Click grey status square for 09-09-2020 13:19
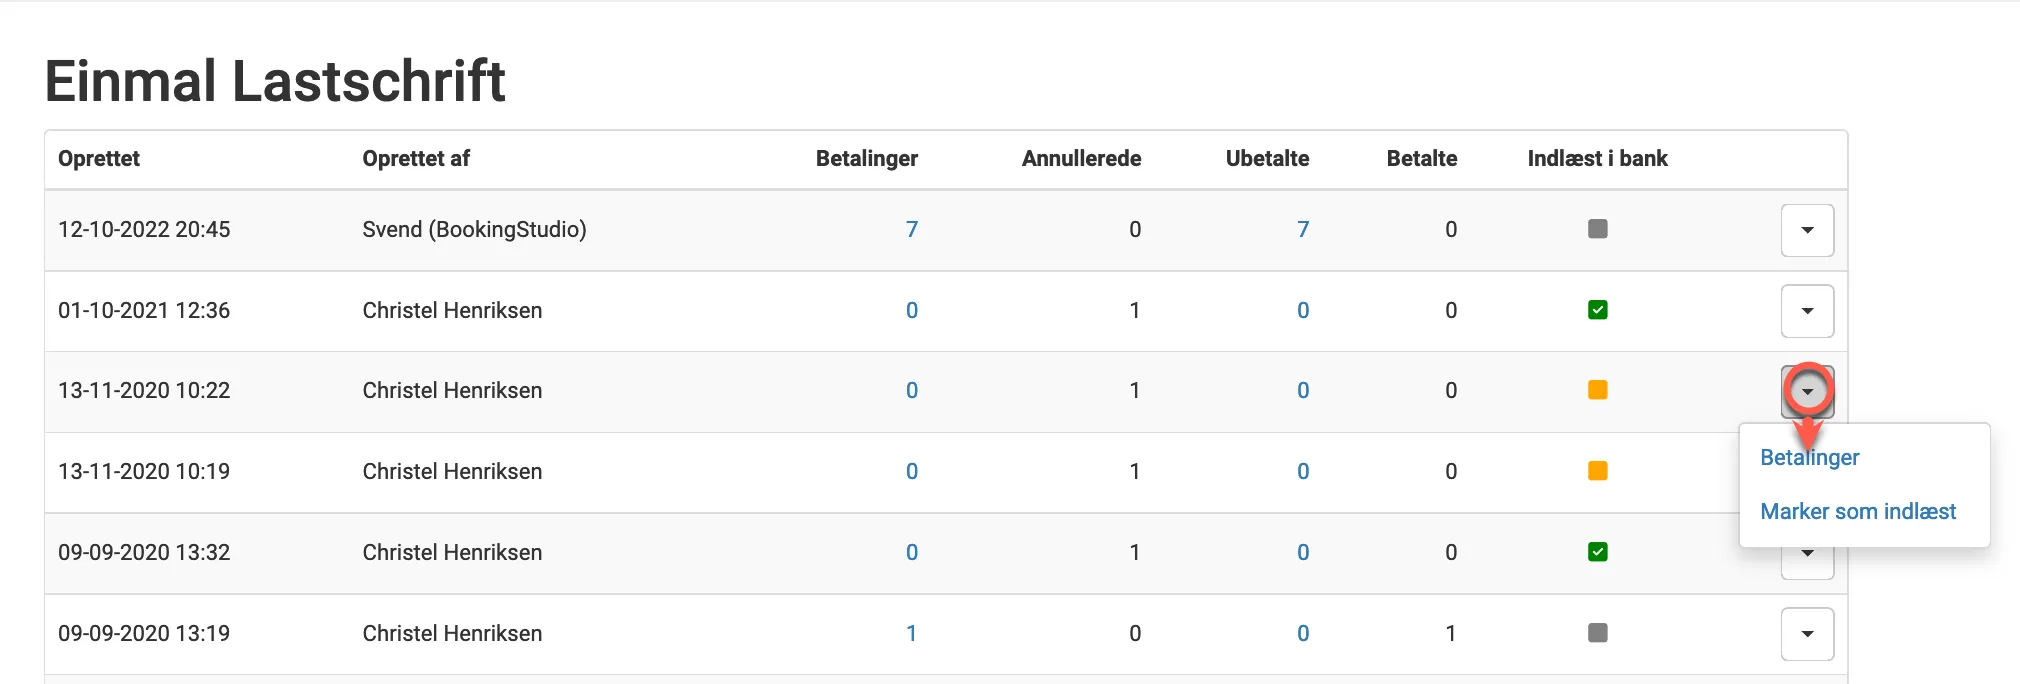This screenshot has height=684, width=2020. pyautogui.click(x=1597, y=633)
